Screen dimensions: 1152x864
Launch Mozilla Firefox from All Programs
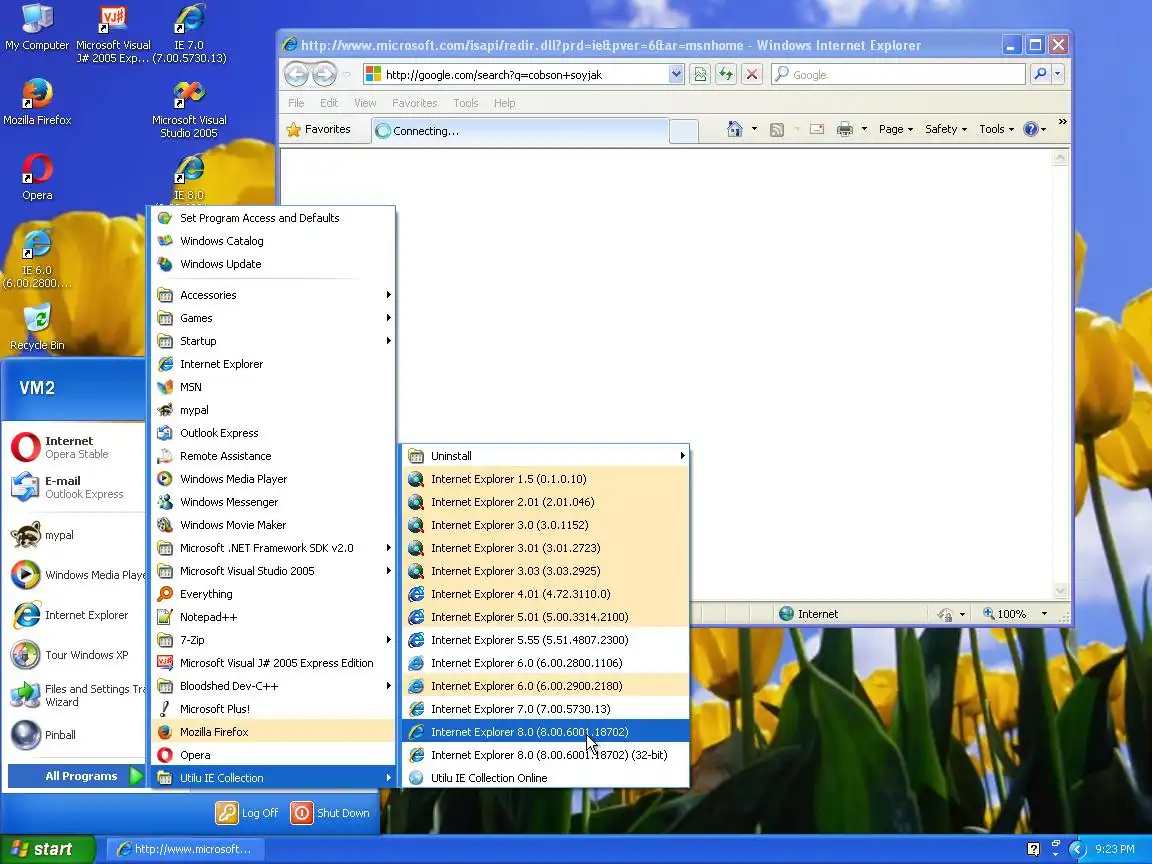pyautogui.click(x=273, y=732)
